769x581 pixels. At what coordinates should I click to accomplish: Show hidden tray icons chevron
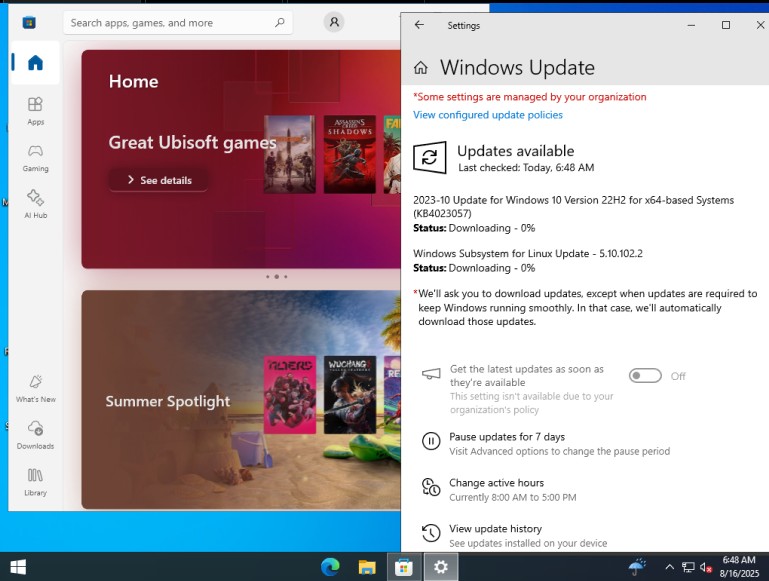669,567
